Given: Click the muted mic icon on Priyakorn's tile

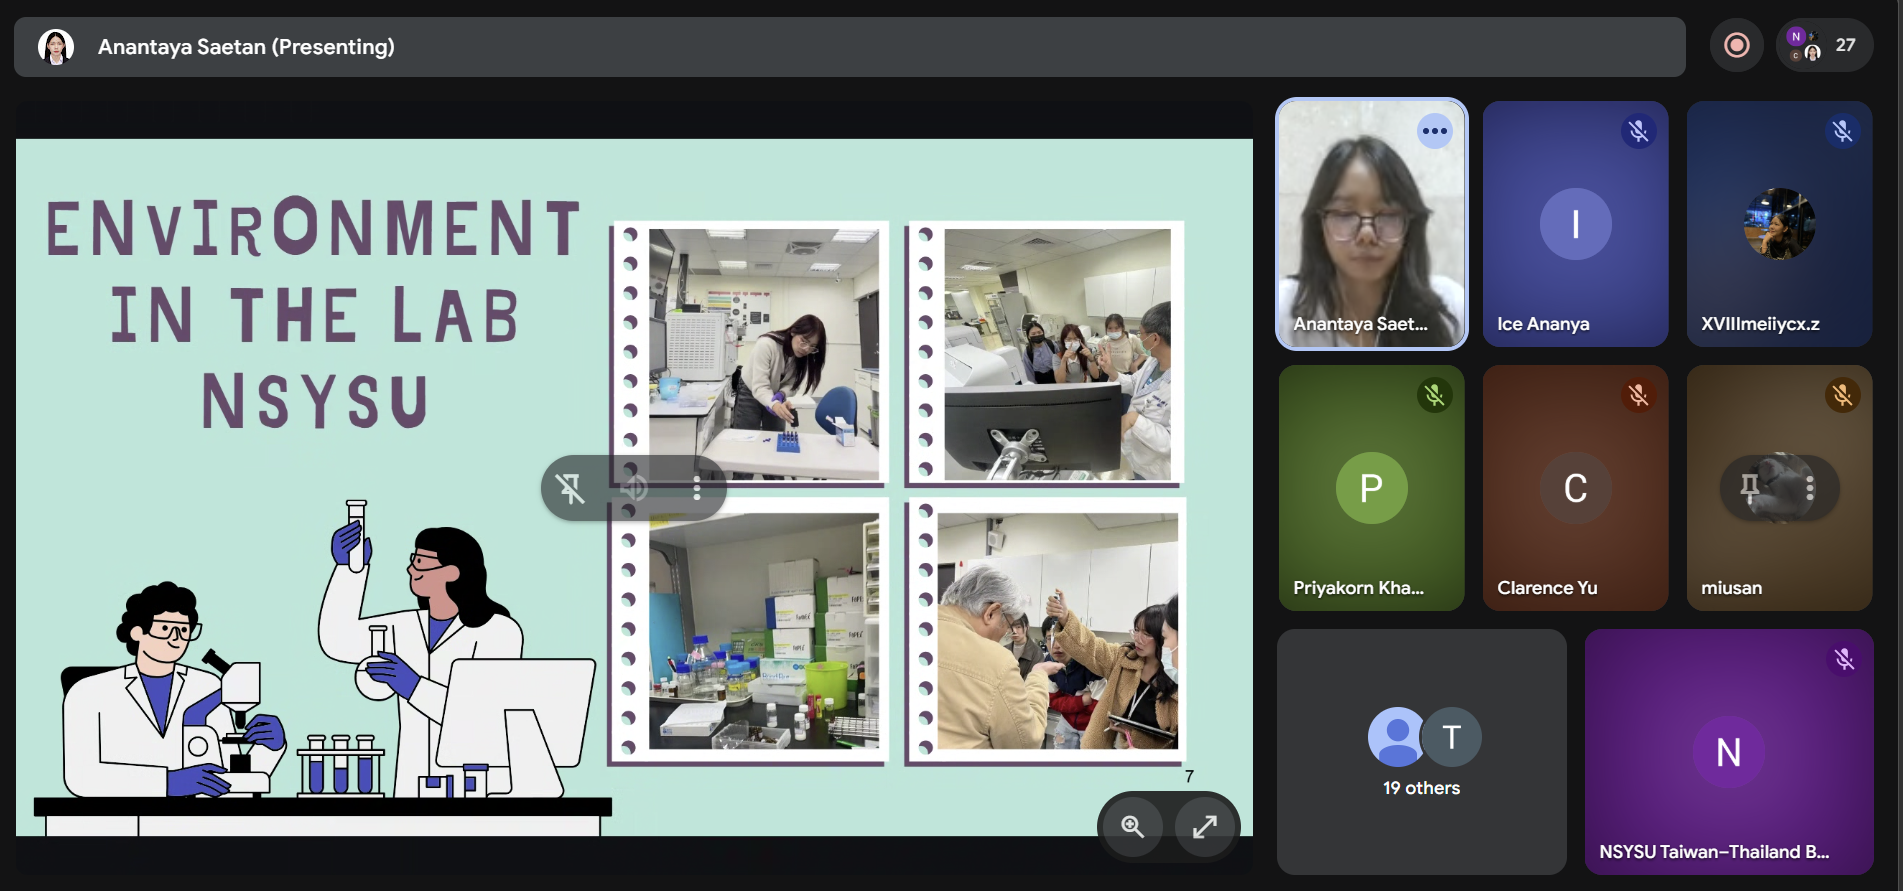Looking at the screenshot, I should [1434, 395].
